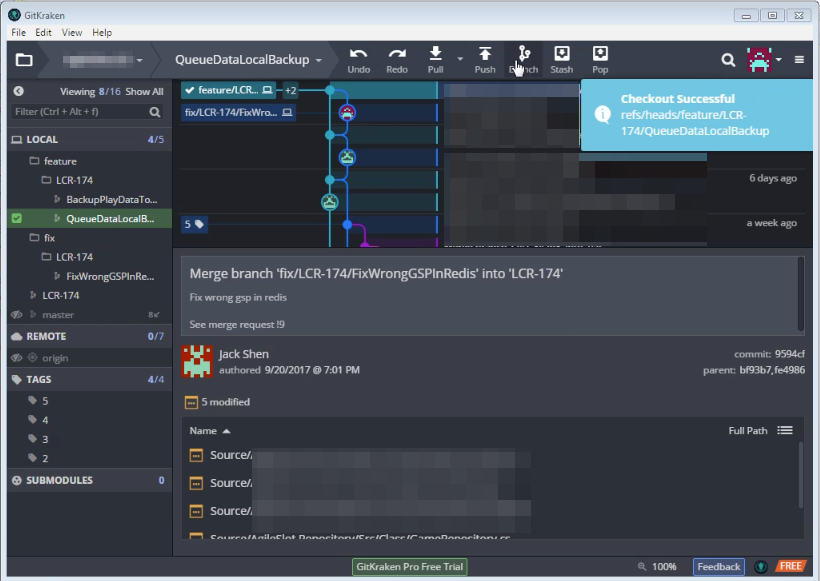This screenshot has height=581, width=820.
Task: Open the Edit menu
Action: click(x=43, y=32)
